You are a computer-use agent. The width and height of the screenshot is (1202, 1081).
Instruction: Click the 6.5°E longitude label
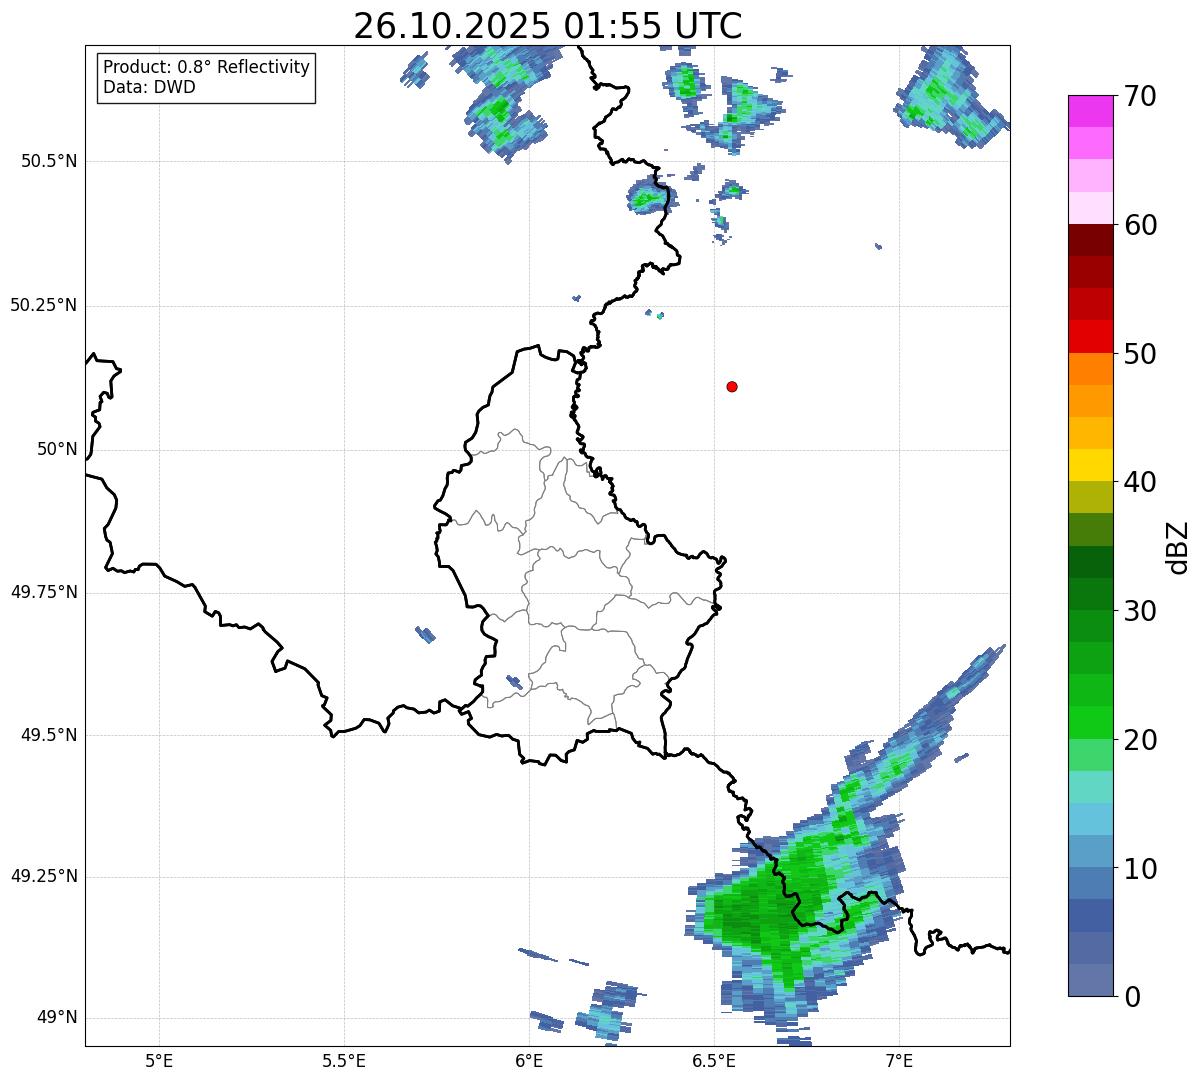pyautogui.click(x=714, y=1061)
